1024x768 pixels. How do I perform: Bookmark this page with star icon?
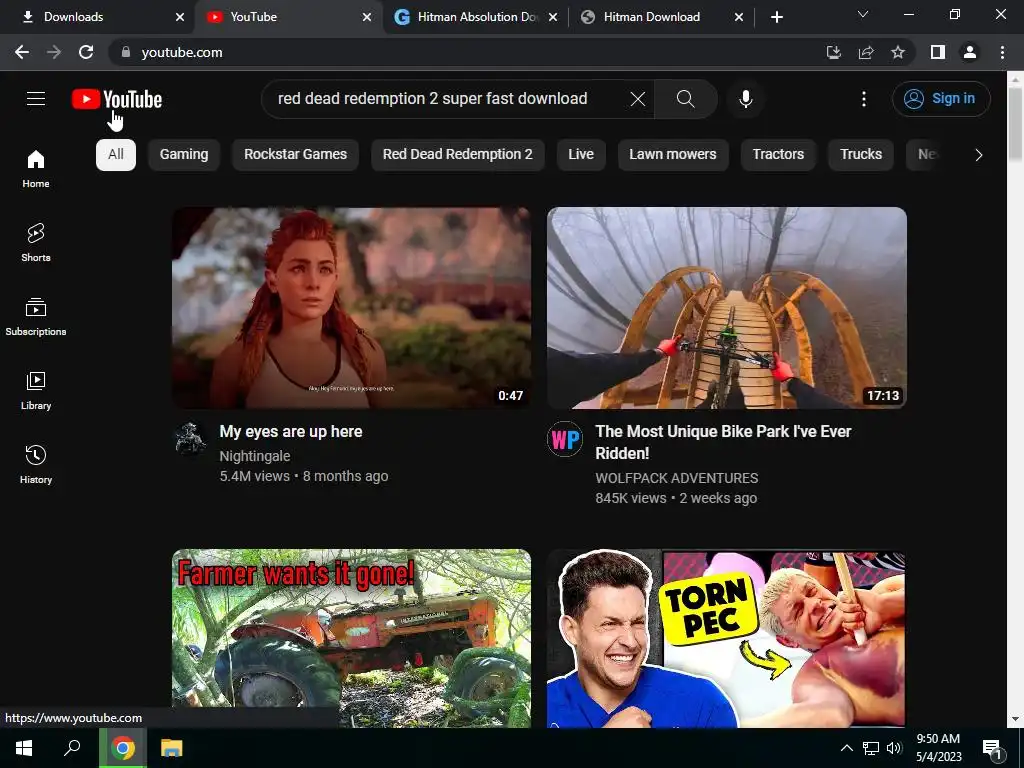[898, 52]
